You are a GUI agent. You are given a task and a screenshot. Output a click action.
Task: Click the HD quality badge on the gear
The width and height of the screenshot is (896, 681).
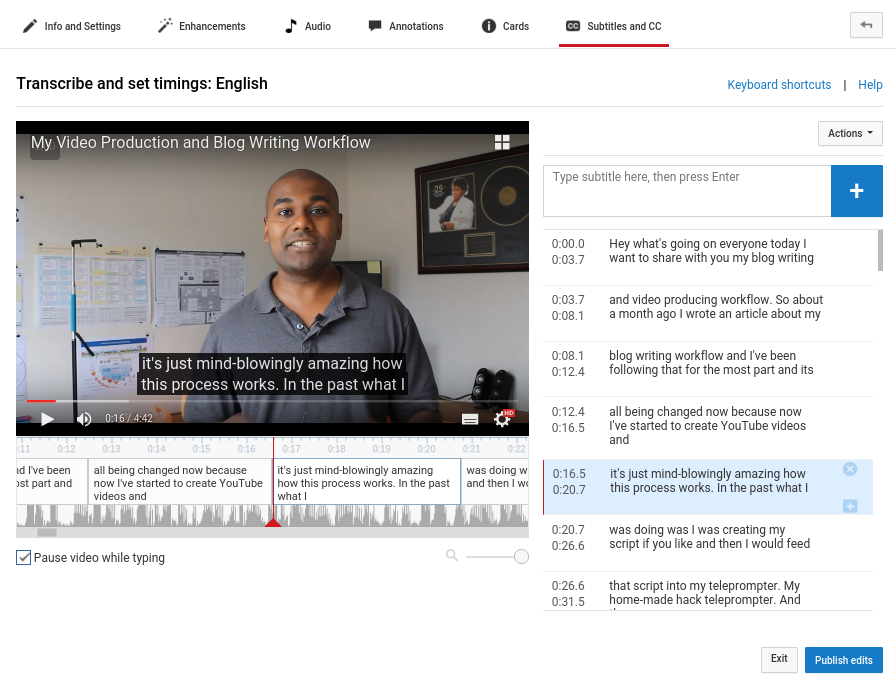point(509,410)
